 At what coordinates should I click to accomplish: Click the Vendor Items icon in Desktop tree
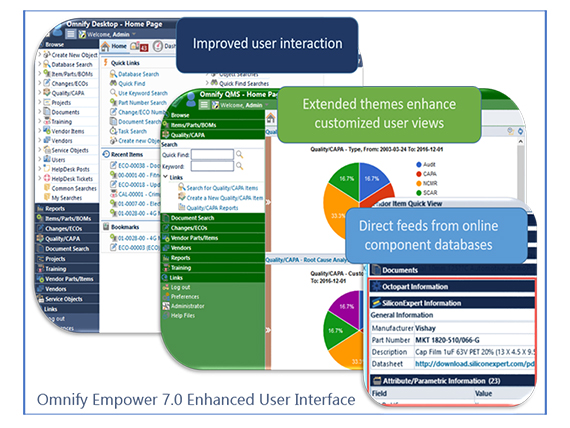47,131
